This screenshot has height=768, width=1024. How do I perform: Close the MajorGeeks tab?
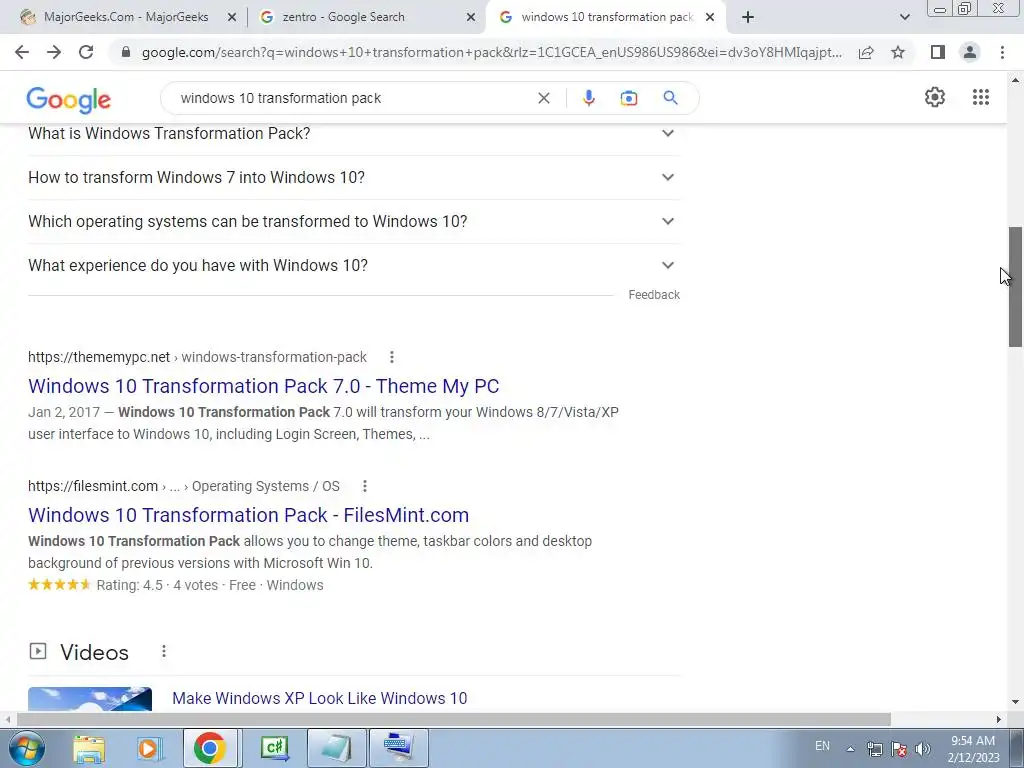pos(232,17)
